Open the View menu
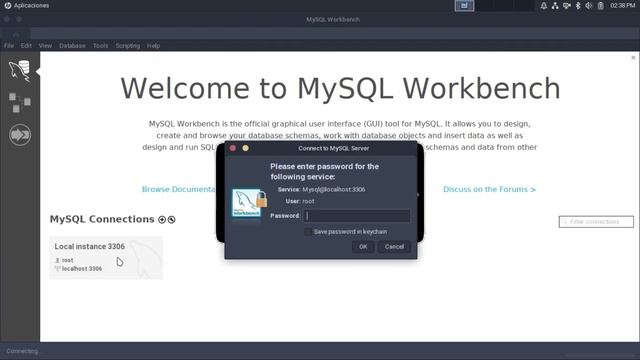The width and height of the screenshot is (640, 360). coord(45,46)
